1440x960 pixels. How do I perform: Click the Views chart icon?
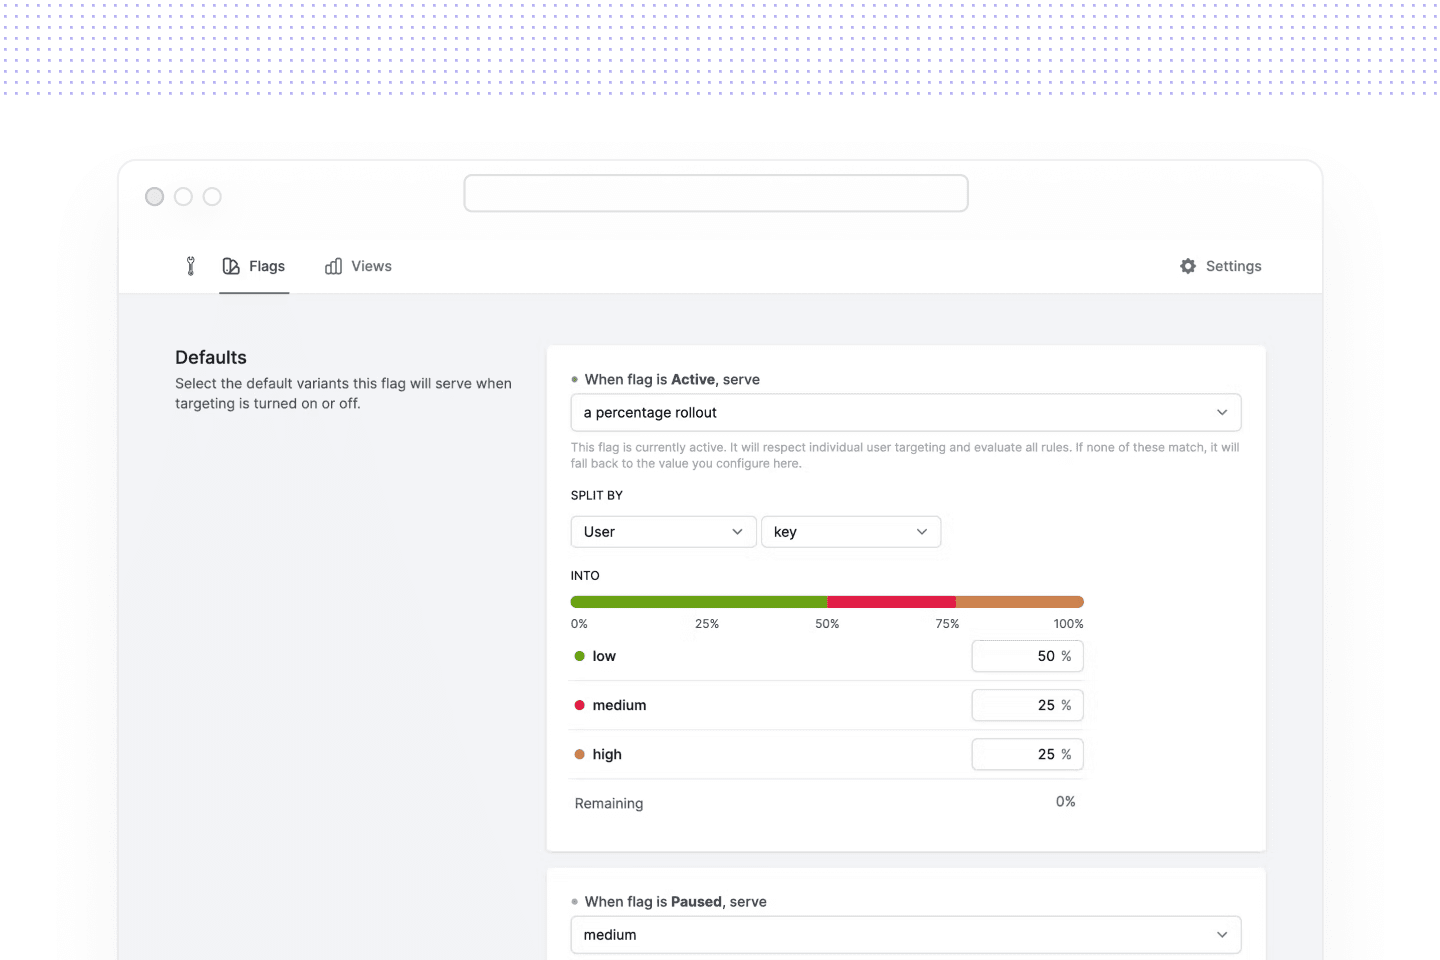[334, 266]
